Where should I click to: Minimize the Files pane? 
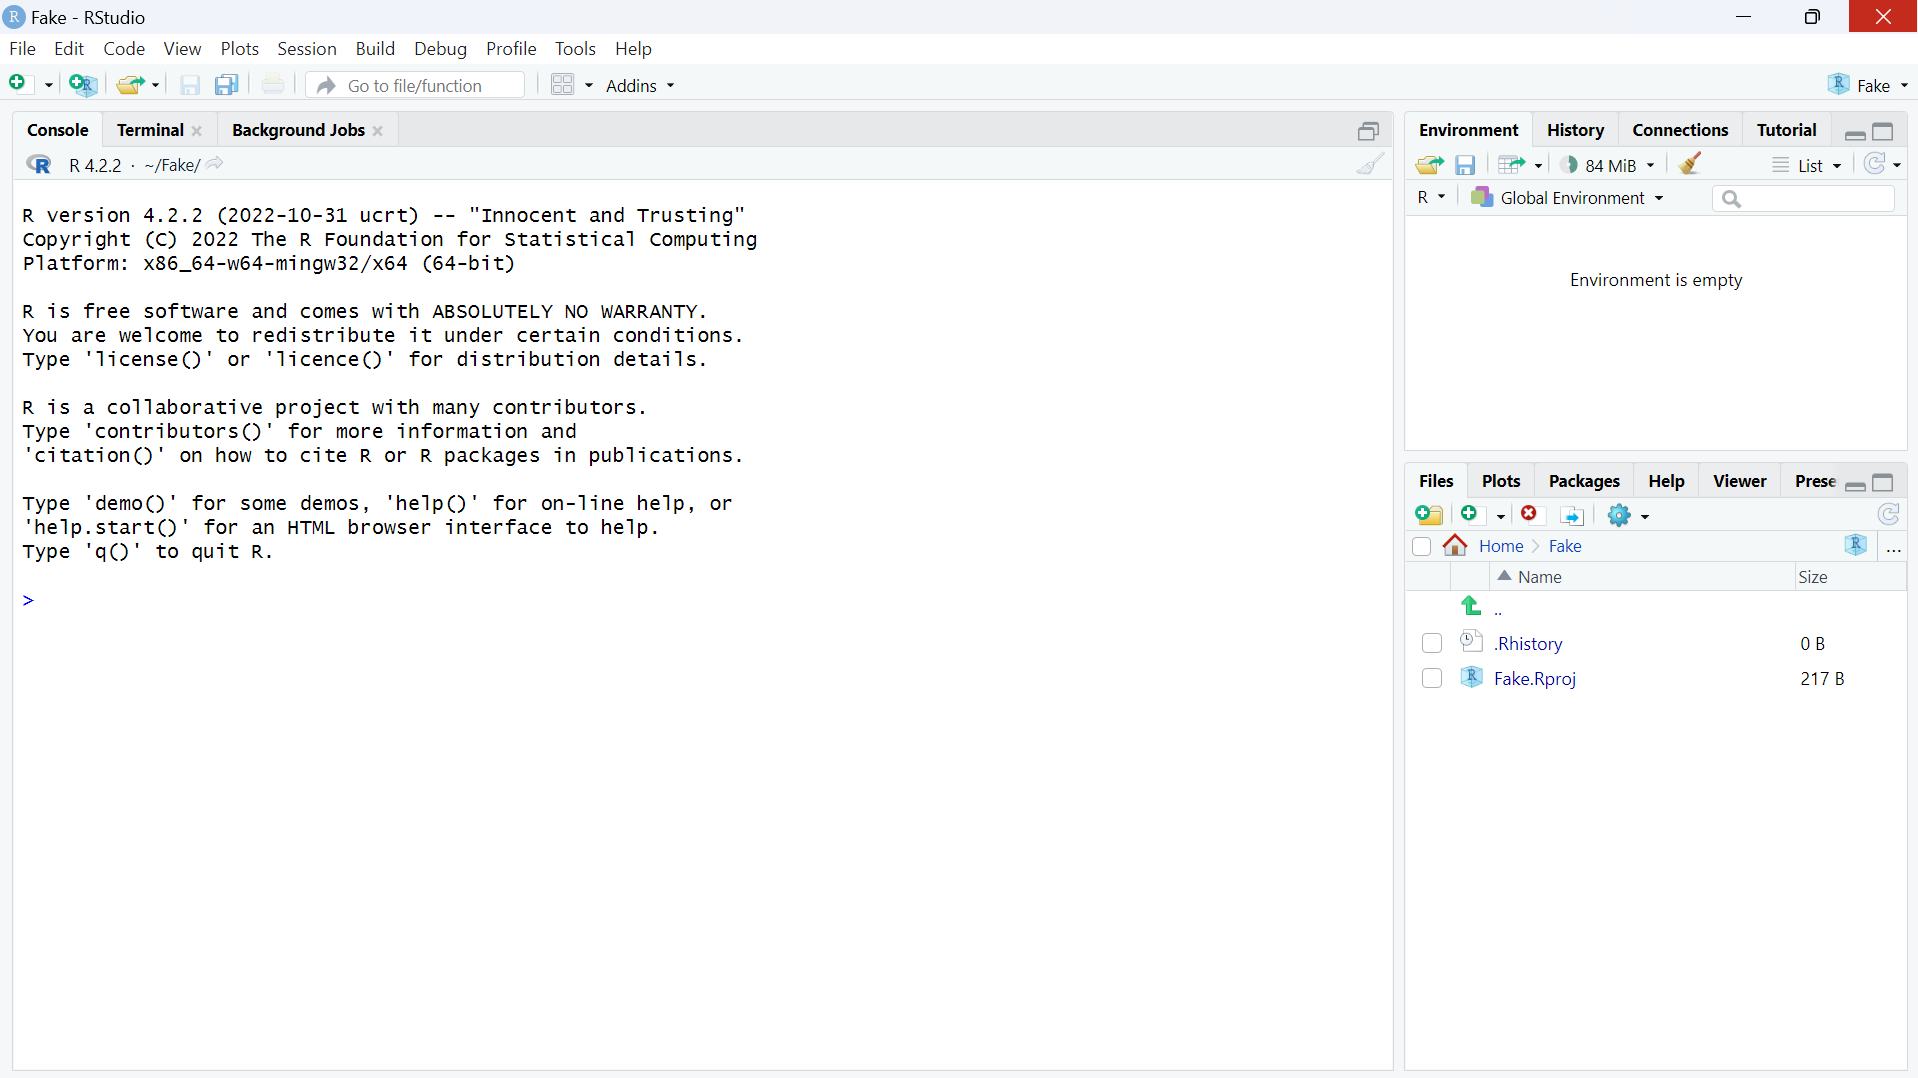(x=1855, y=484)
